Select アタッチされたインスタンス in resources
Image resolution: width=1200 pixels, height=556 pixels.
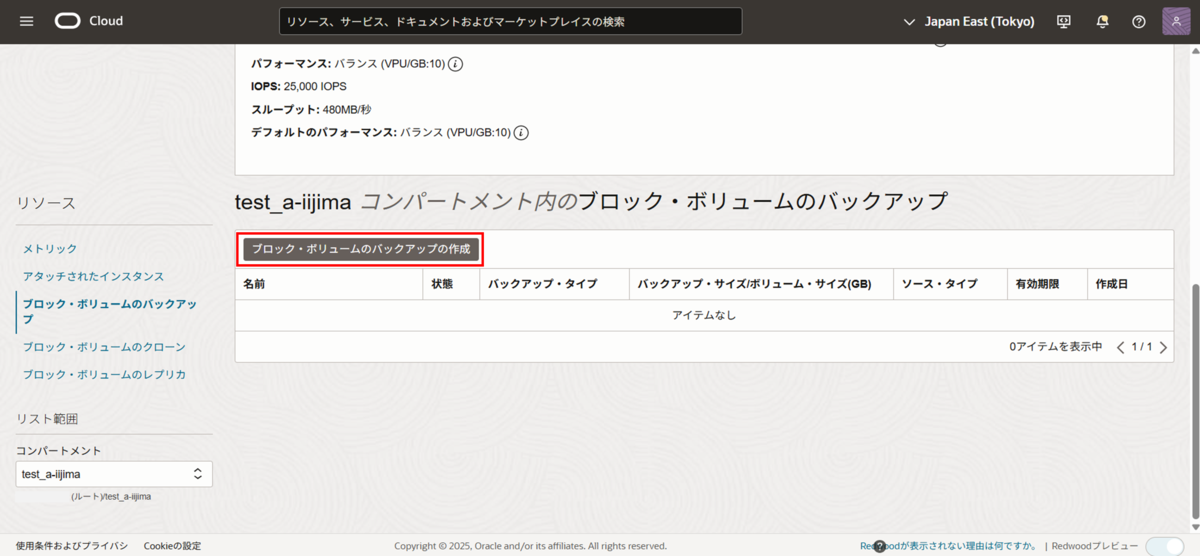tap(93, 276)
